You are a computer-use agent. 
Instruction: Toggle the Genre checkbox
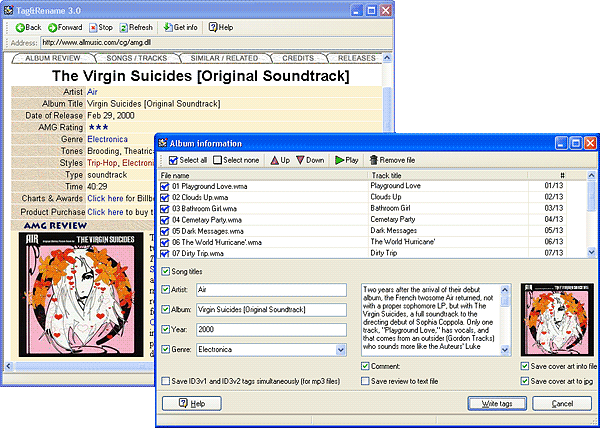pos(165,349)
